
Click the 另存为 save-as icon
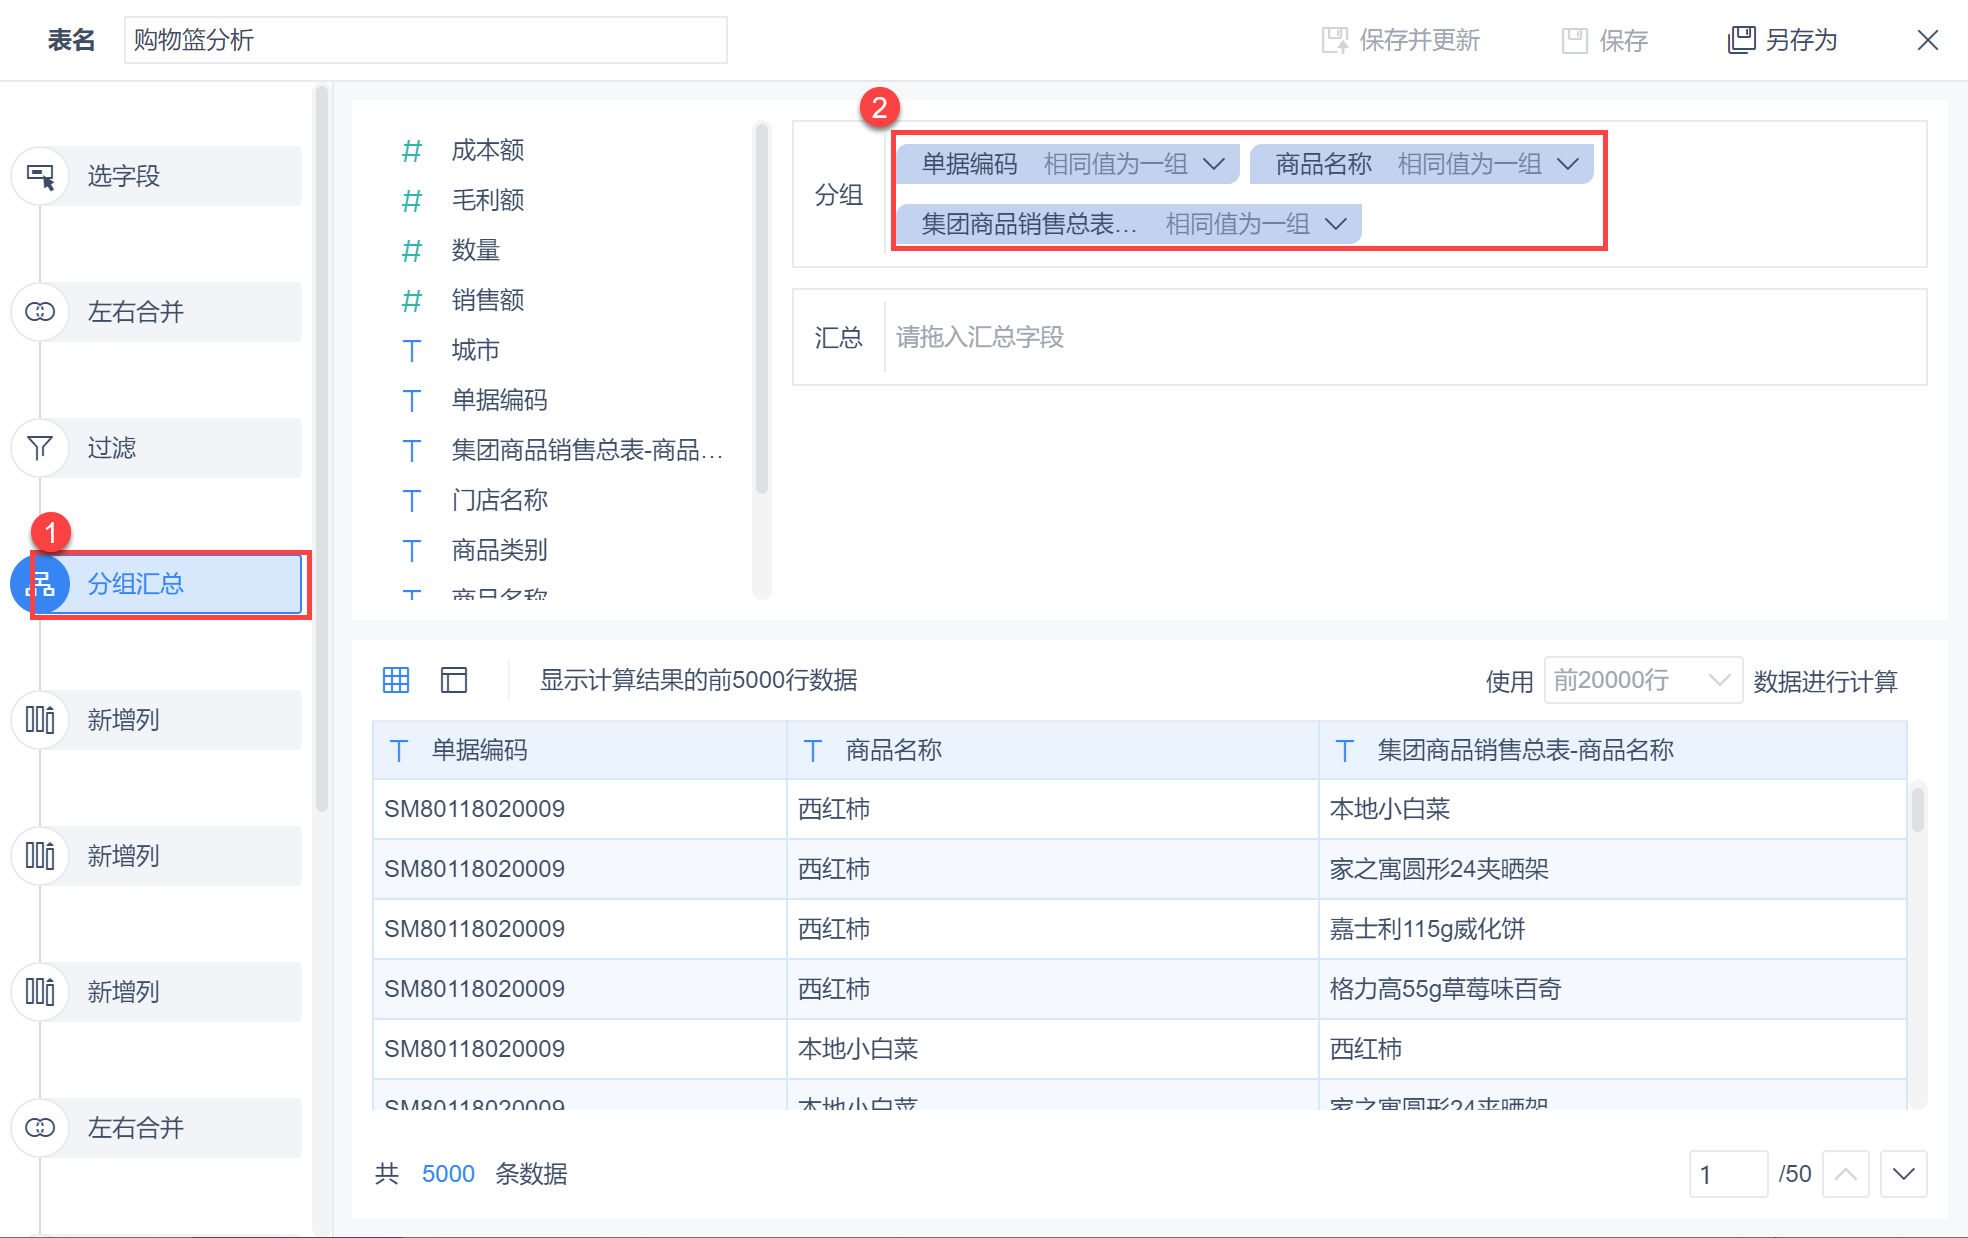click(x=1741, y=40)
